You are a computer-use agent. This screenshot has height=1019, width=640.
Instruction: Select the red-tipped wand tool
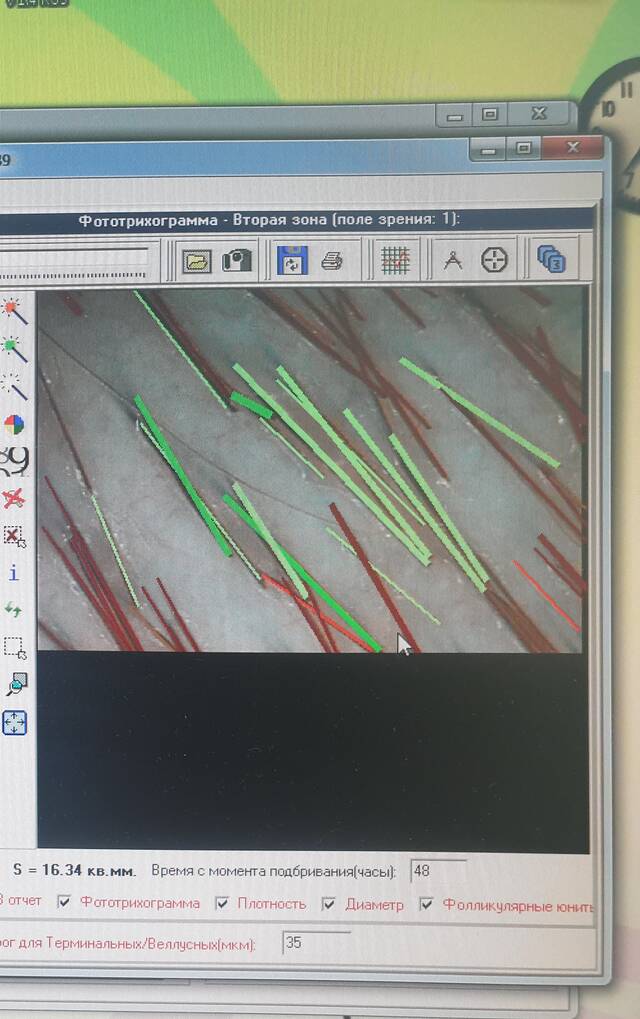click(14, 312)
